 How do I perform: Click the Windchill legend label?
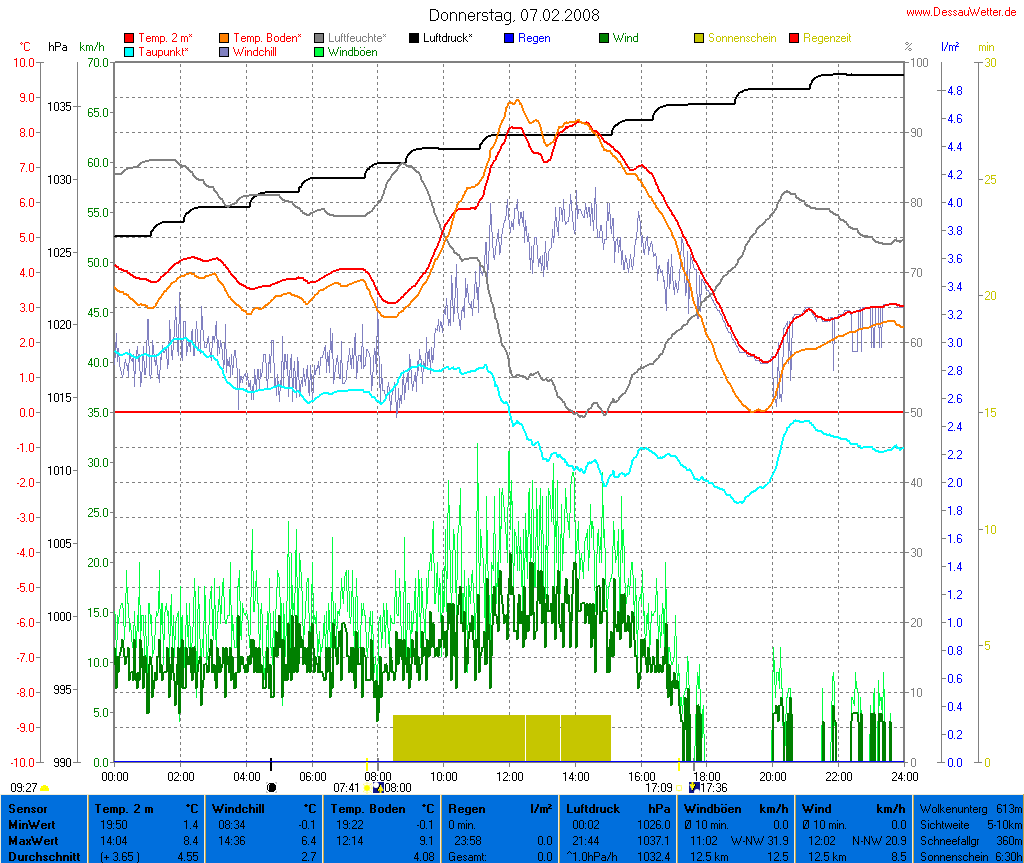(256, 51)
